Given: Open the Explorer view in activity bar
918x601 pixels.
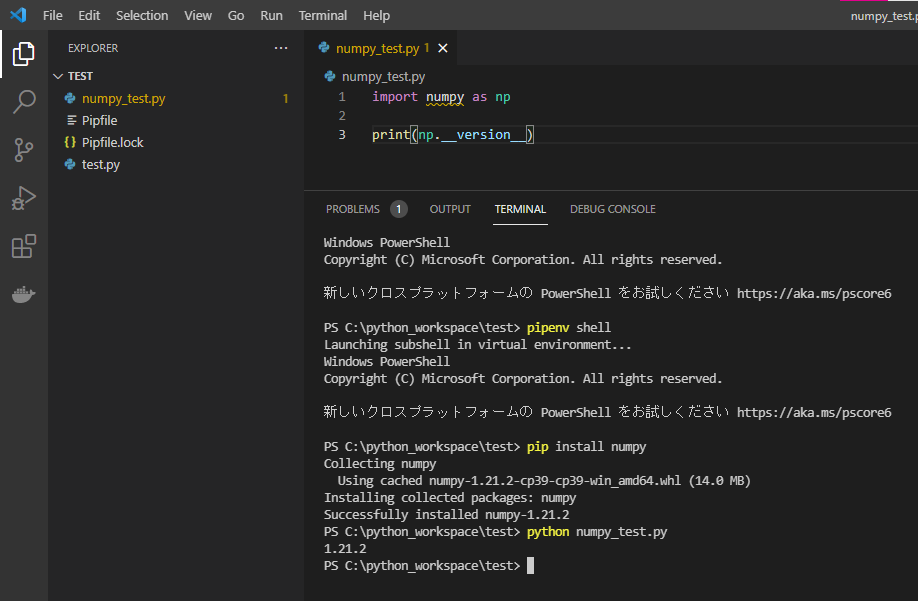Looking at the screenshot, I should click(24, 55).
